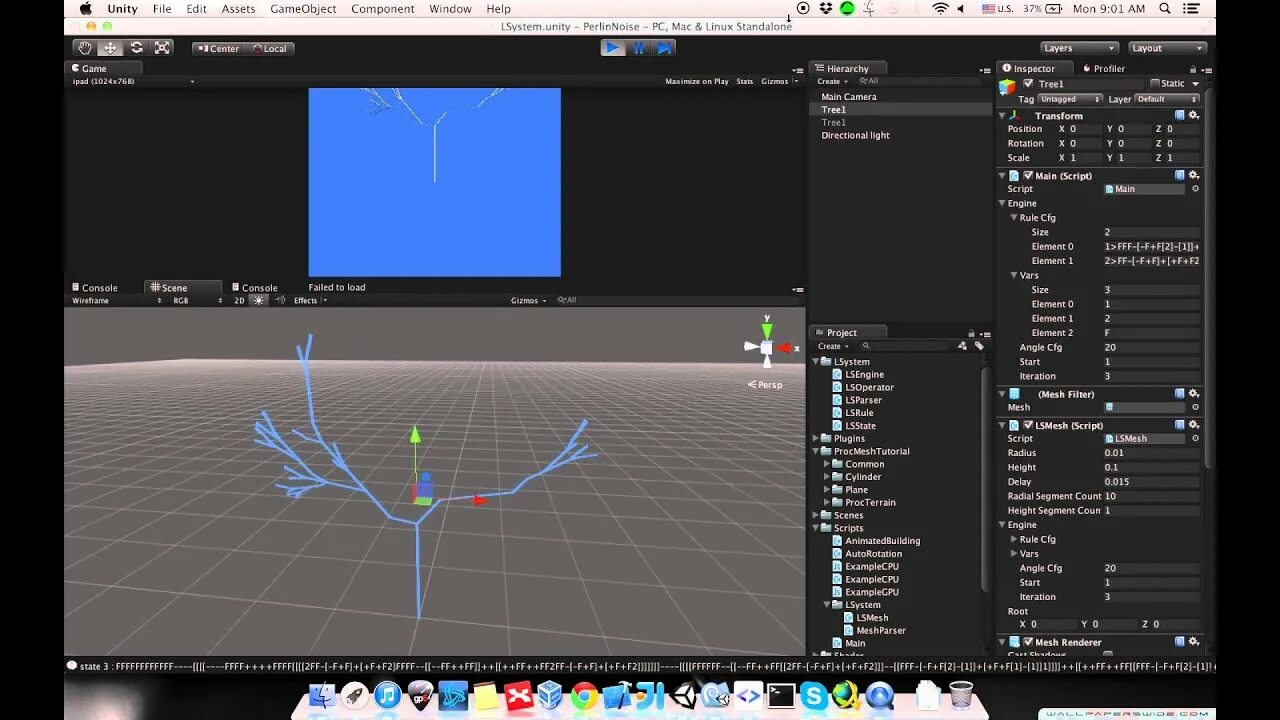This screenshot has width=1280, height=720.
Task: Toggle scene audio speaker icon
Action: (280, 300)
